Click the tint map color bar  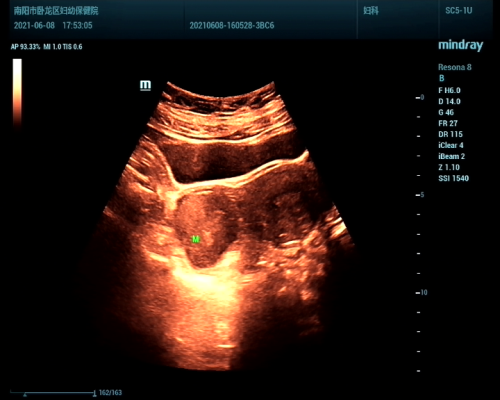[17, 94]
